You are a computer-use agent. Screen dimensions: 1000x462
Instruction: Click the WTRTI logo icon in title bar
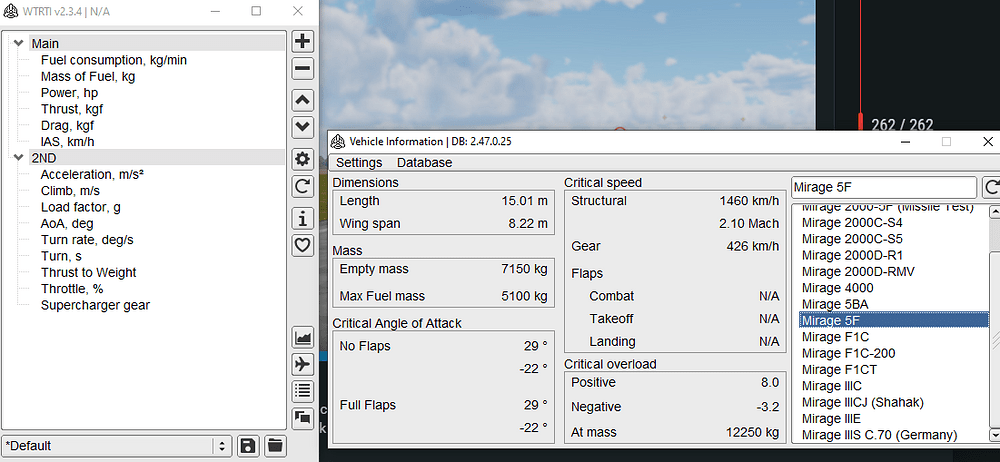pos(10,11)
